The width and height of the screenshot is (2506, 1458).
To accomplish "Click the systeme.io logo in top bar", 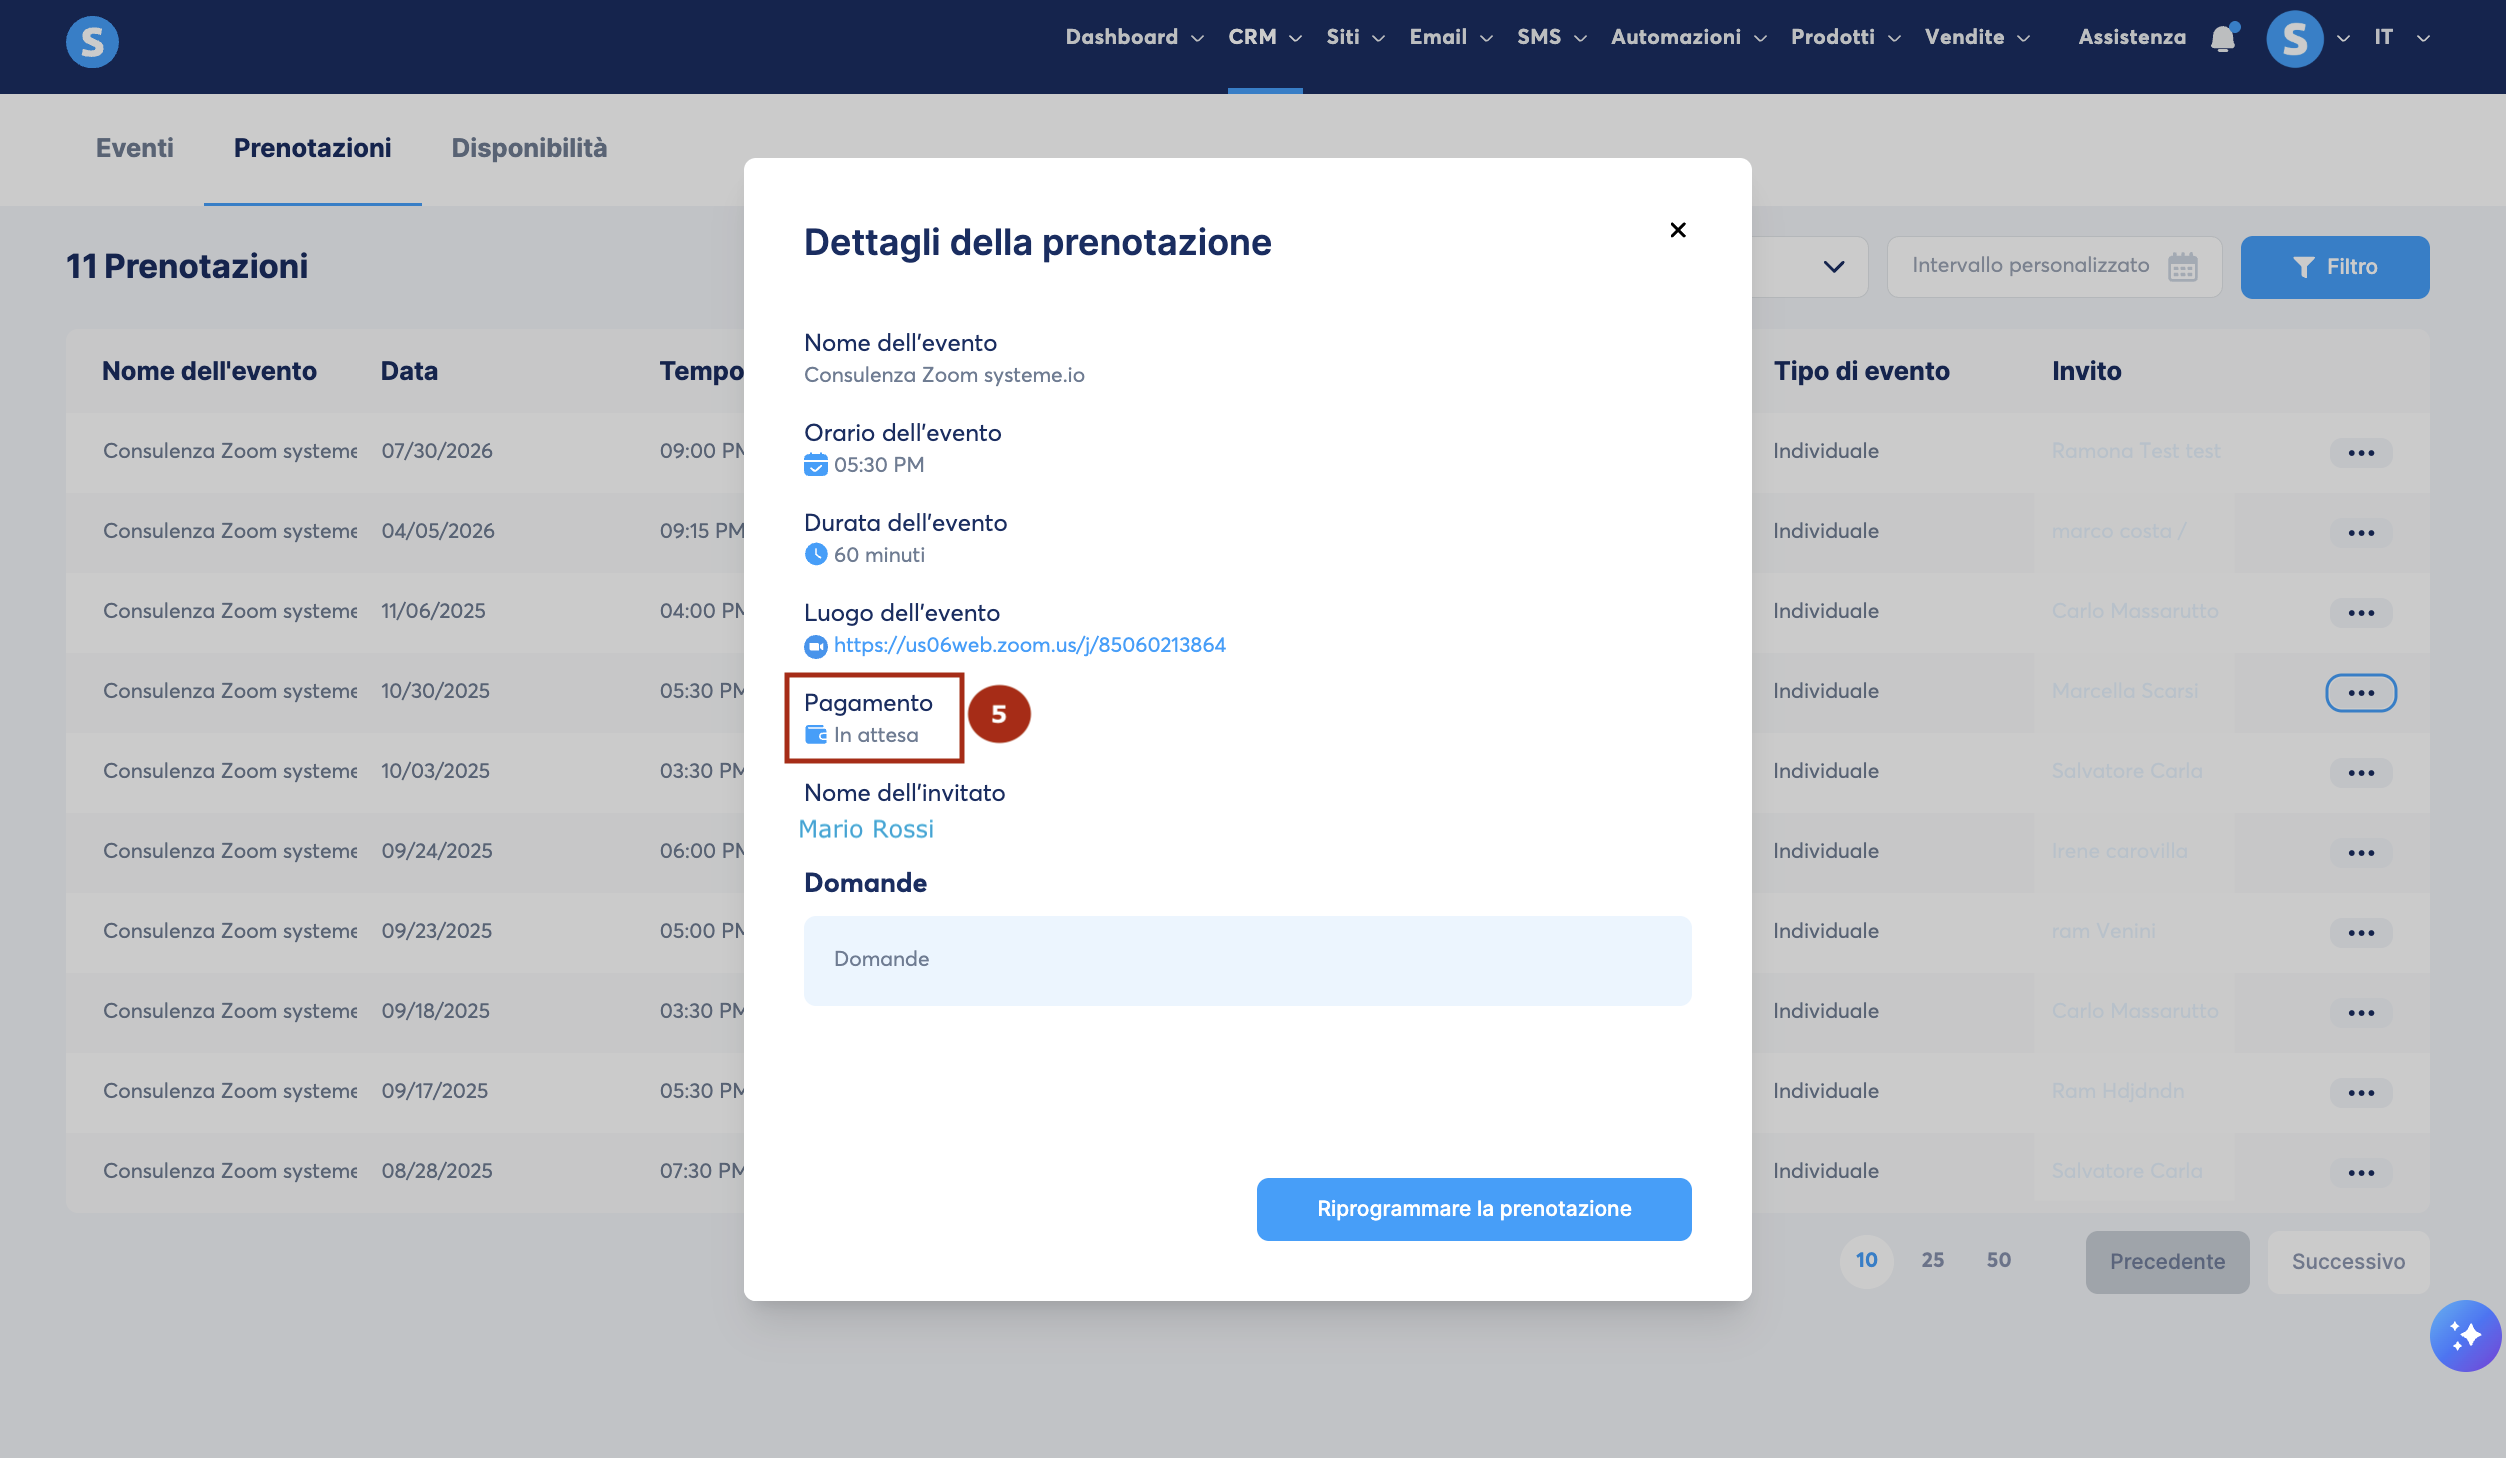I will [x=92, y=41].
